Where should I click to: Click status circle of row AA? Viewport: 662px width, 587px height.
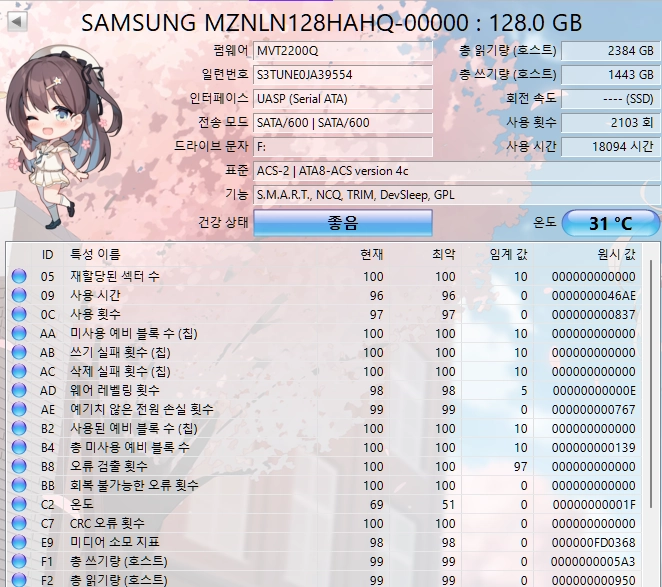click(19, 333)
